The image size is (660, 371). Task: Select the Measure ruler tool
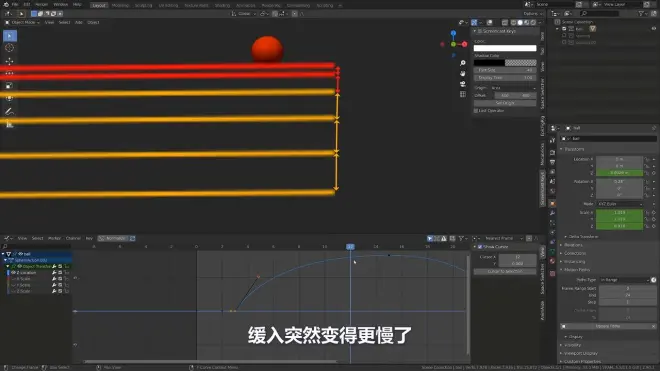click(9, 124)
